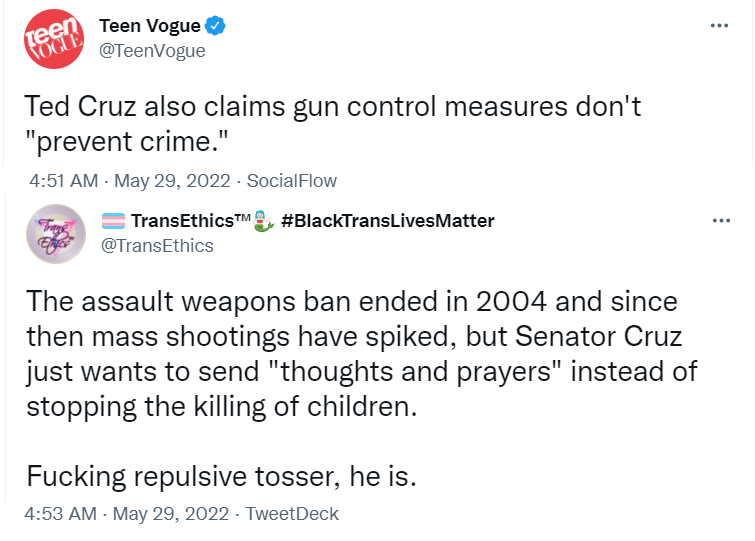This screenshot has width=755, height=541.
Task: Open Teen Vogue profile avatar
Action: pos(54,39)
